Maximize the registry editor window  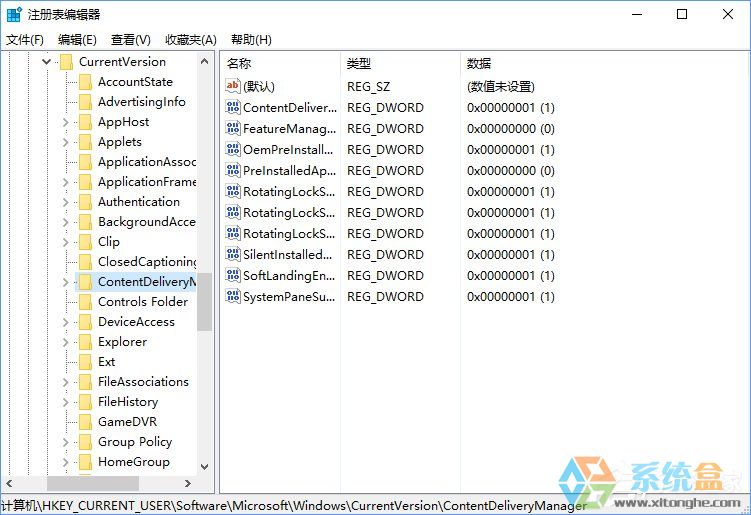(x=682, y=14)
